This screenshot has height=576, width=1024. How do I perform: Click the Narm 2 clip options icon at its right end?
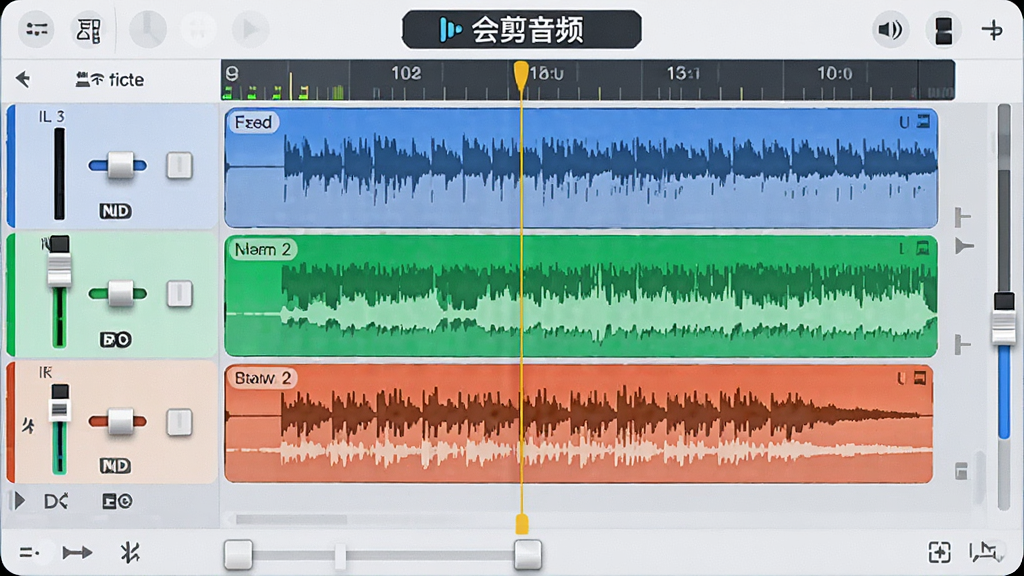(922, 248)
